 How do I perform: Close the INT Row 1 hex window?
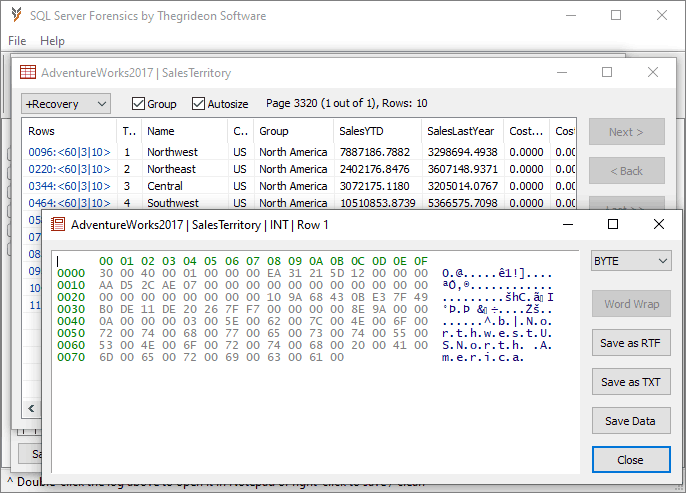coord(659,224)
